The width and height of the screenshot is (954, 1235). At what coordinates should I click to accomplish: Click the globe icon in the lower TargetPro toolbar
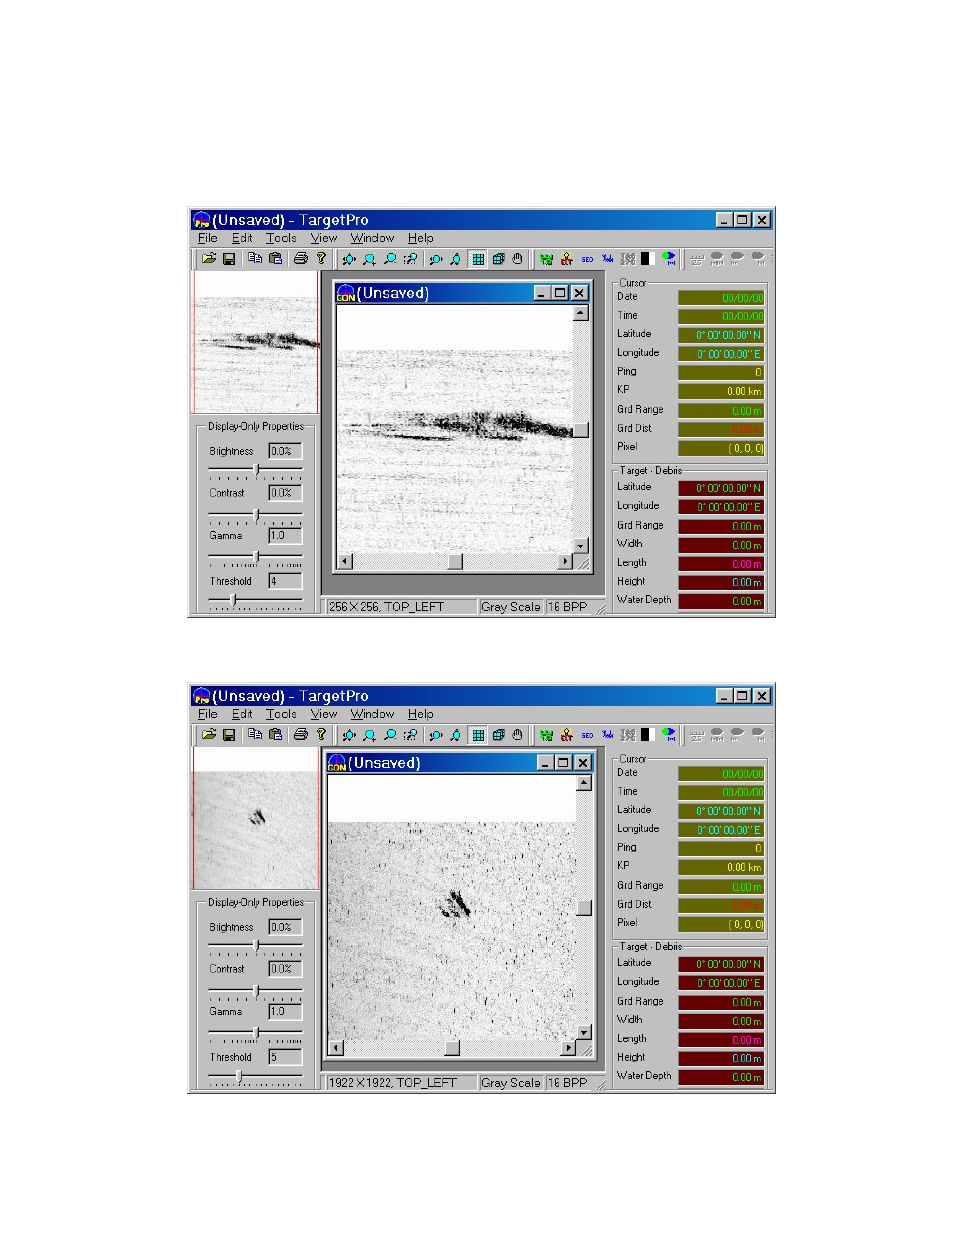[x=668, y=735]
